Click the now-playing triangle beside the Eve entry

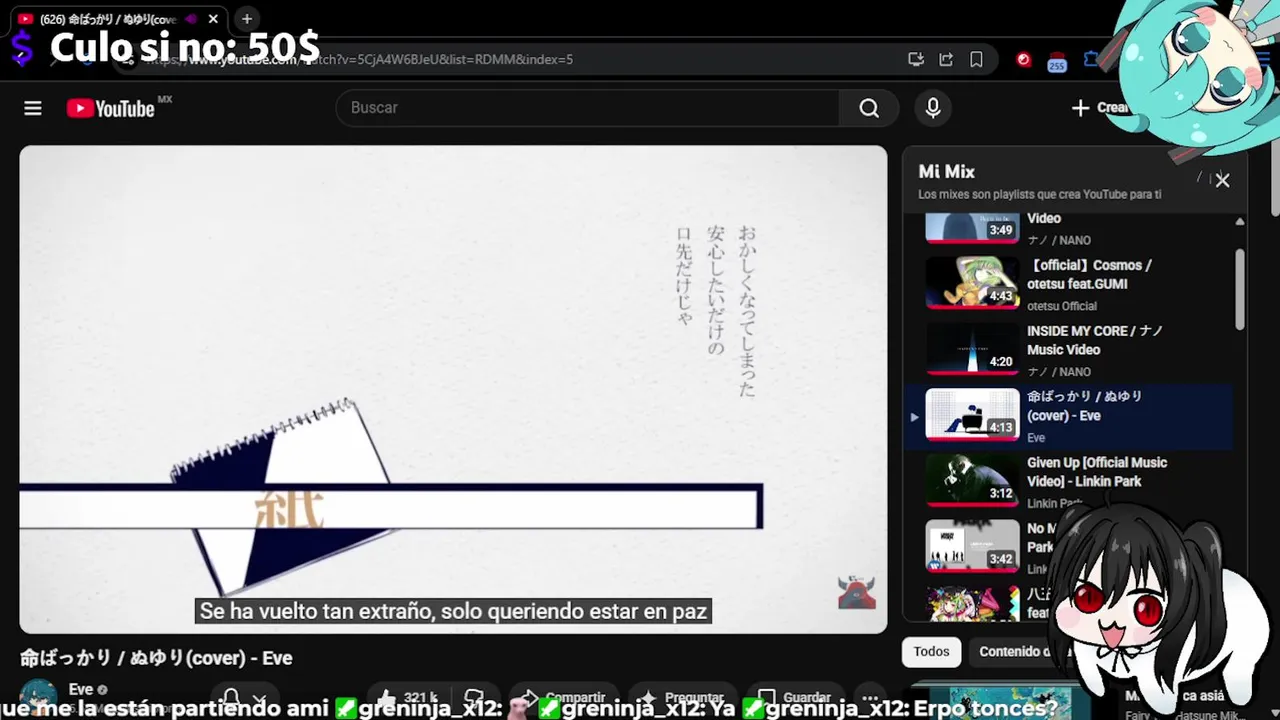[x=913, y=417]
